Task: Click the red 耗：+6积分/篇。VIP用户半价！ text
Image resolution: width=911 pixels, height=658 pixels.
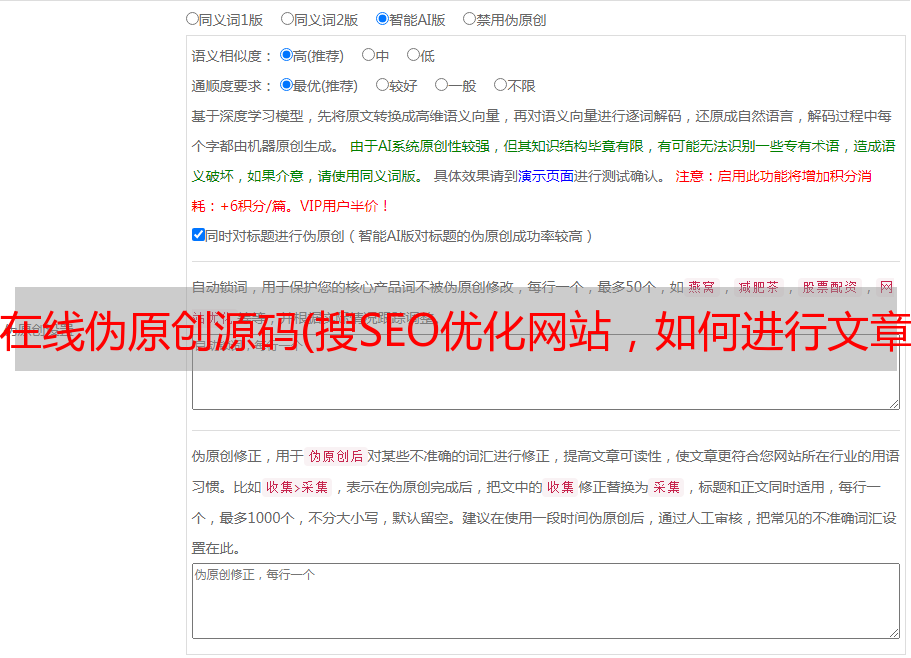Action: click(x=290, y=206)
